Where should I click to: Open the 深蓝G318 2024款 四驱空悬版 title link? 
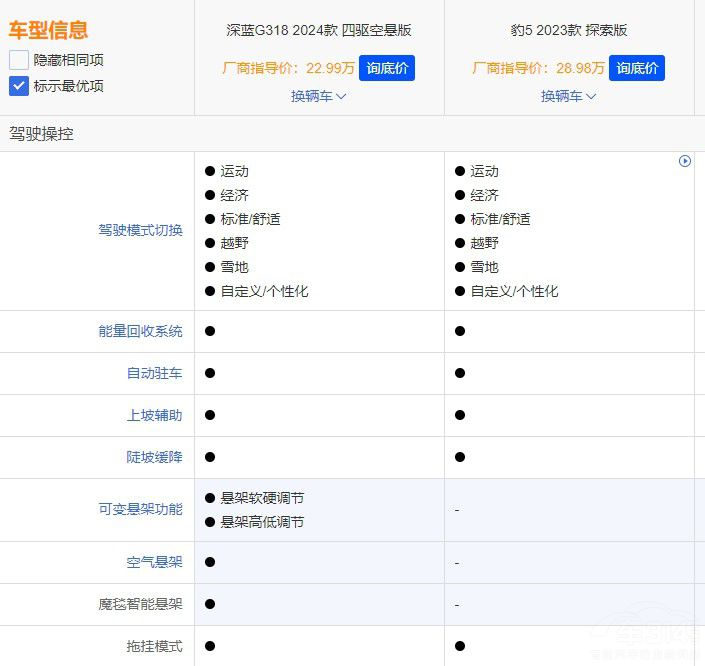[x=319, y=30]
